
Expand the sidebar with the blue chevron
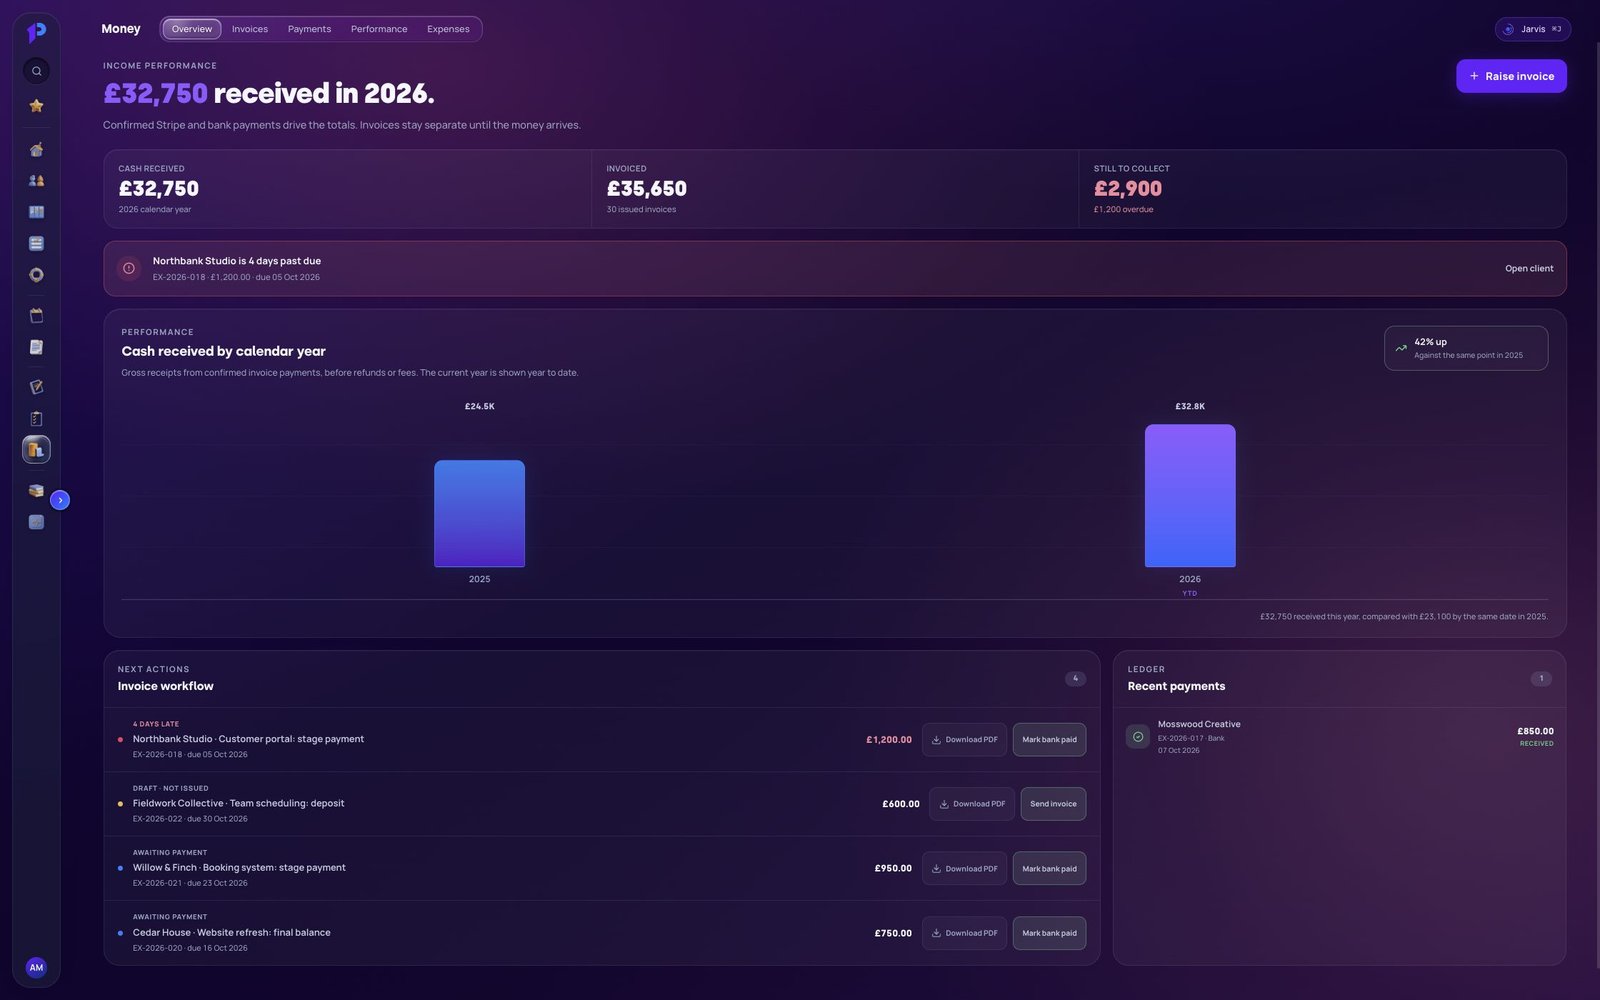tap(60, 500)
